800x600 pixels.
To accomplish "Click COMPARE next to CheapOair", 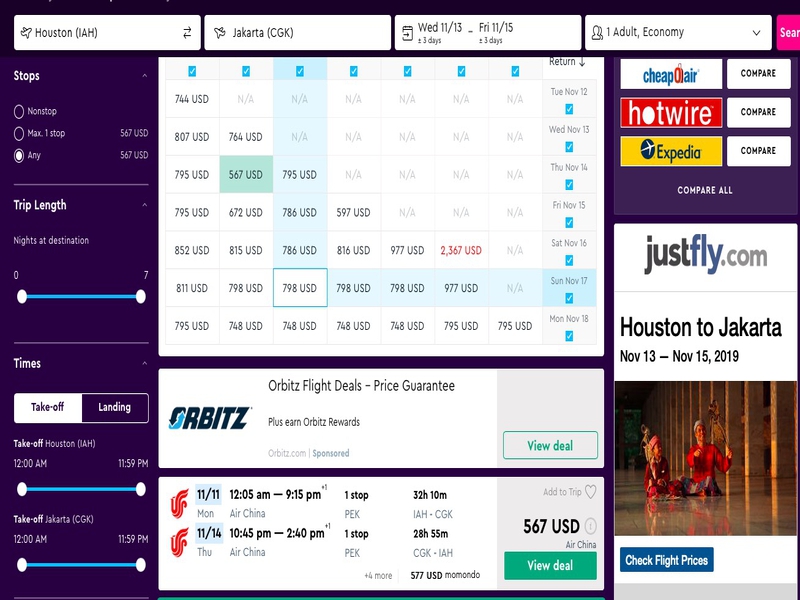I will [x=759, y=73].
